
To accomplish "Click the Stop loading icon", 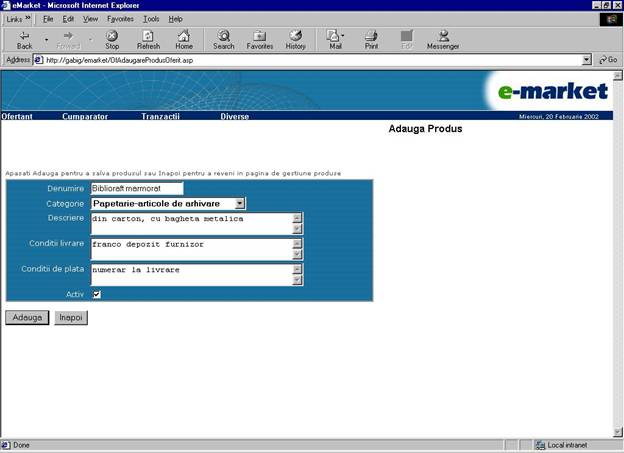I will (x=112, y=36).
